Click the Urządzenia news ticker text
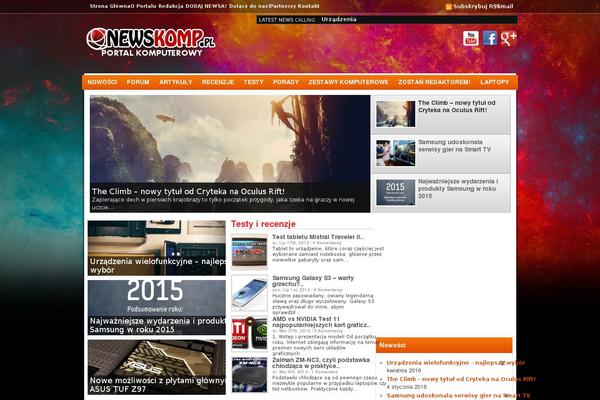600x400 pixels. [339, 20]
